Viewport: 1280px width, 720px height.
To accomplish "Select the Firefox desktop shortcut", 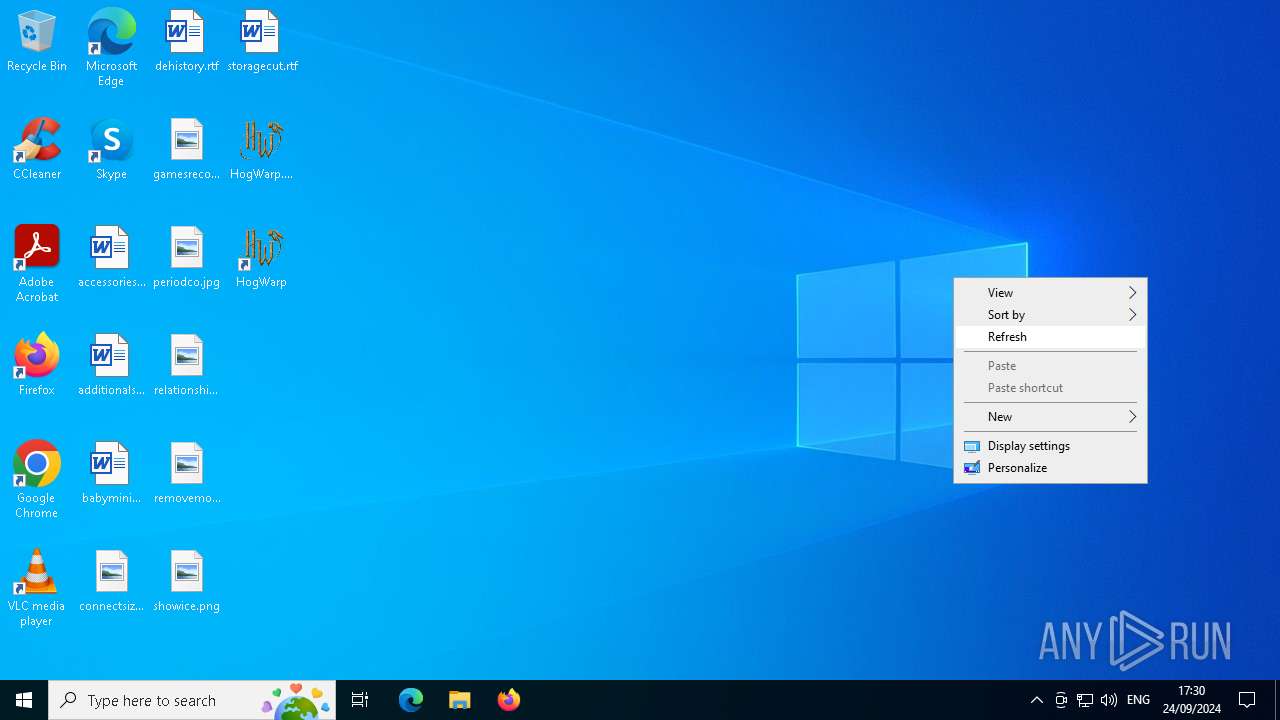I will click(x=37, y=366).
